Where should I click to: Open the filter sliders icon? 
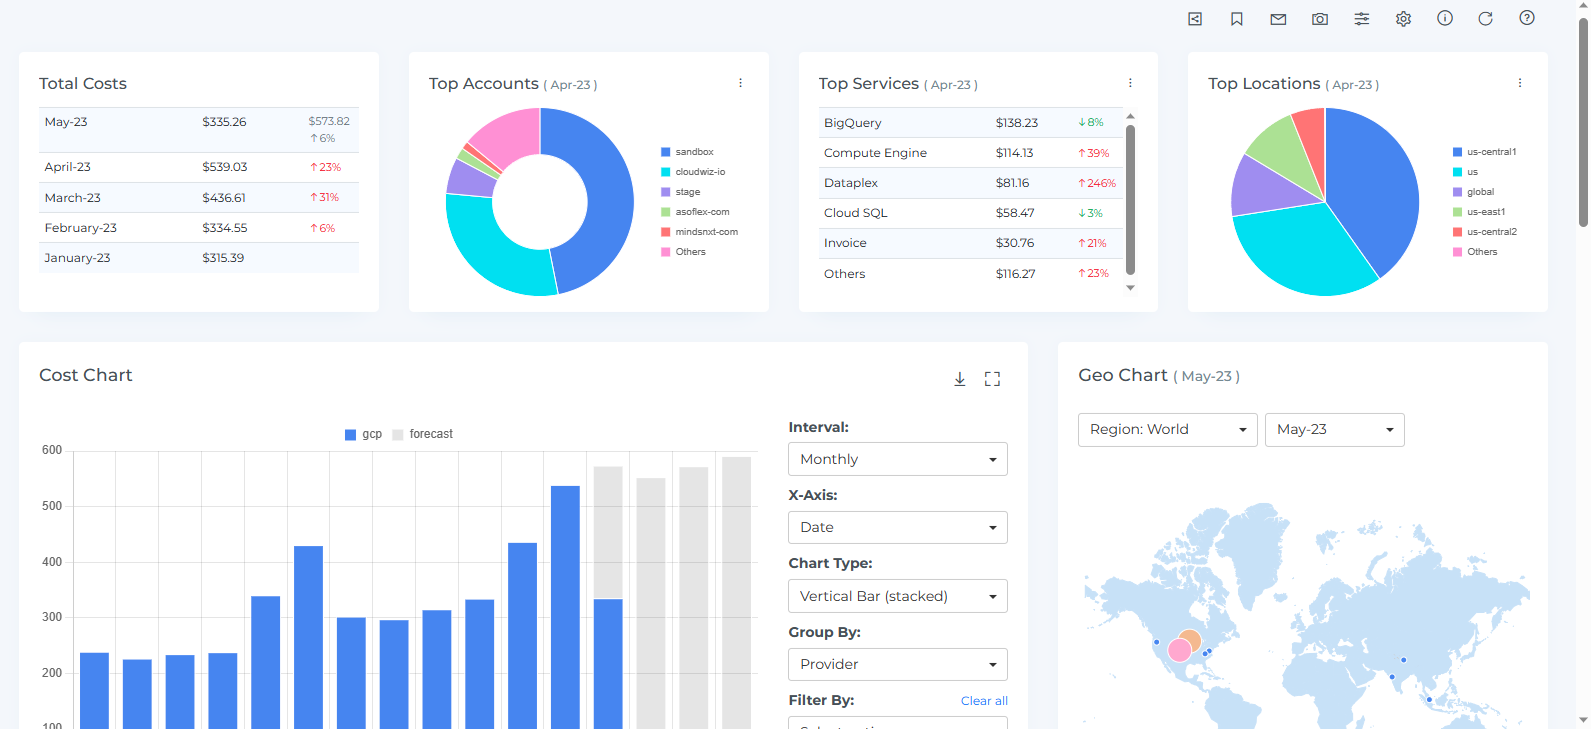click(1362, 19)
